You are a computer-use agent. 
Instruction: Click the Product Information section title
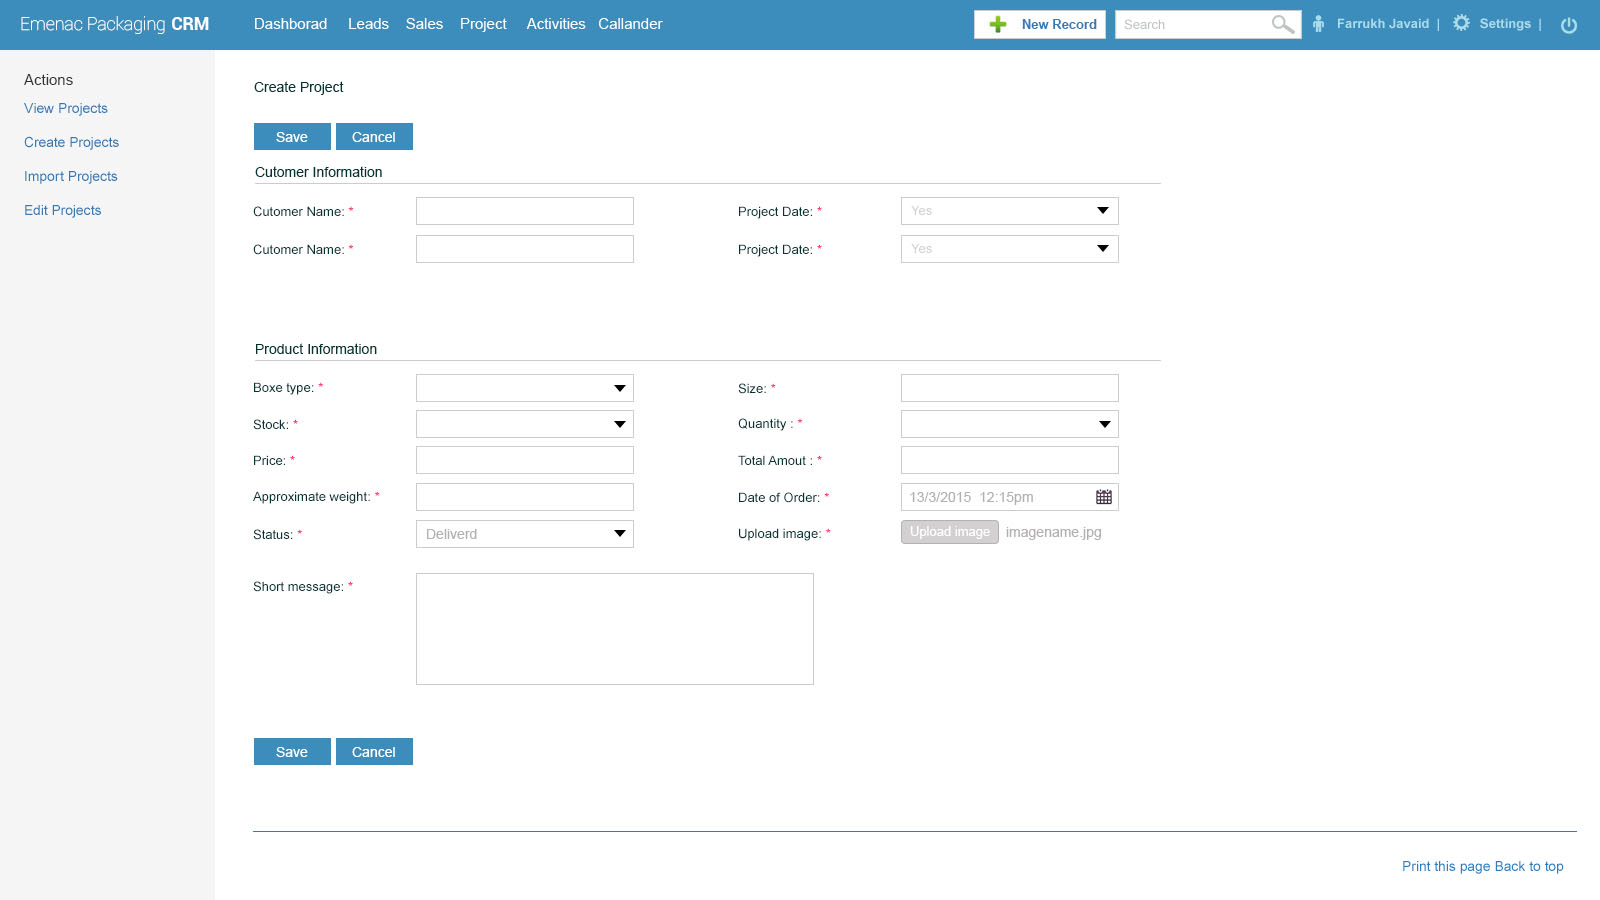click(x=315, y=349)
